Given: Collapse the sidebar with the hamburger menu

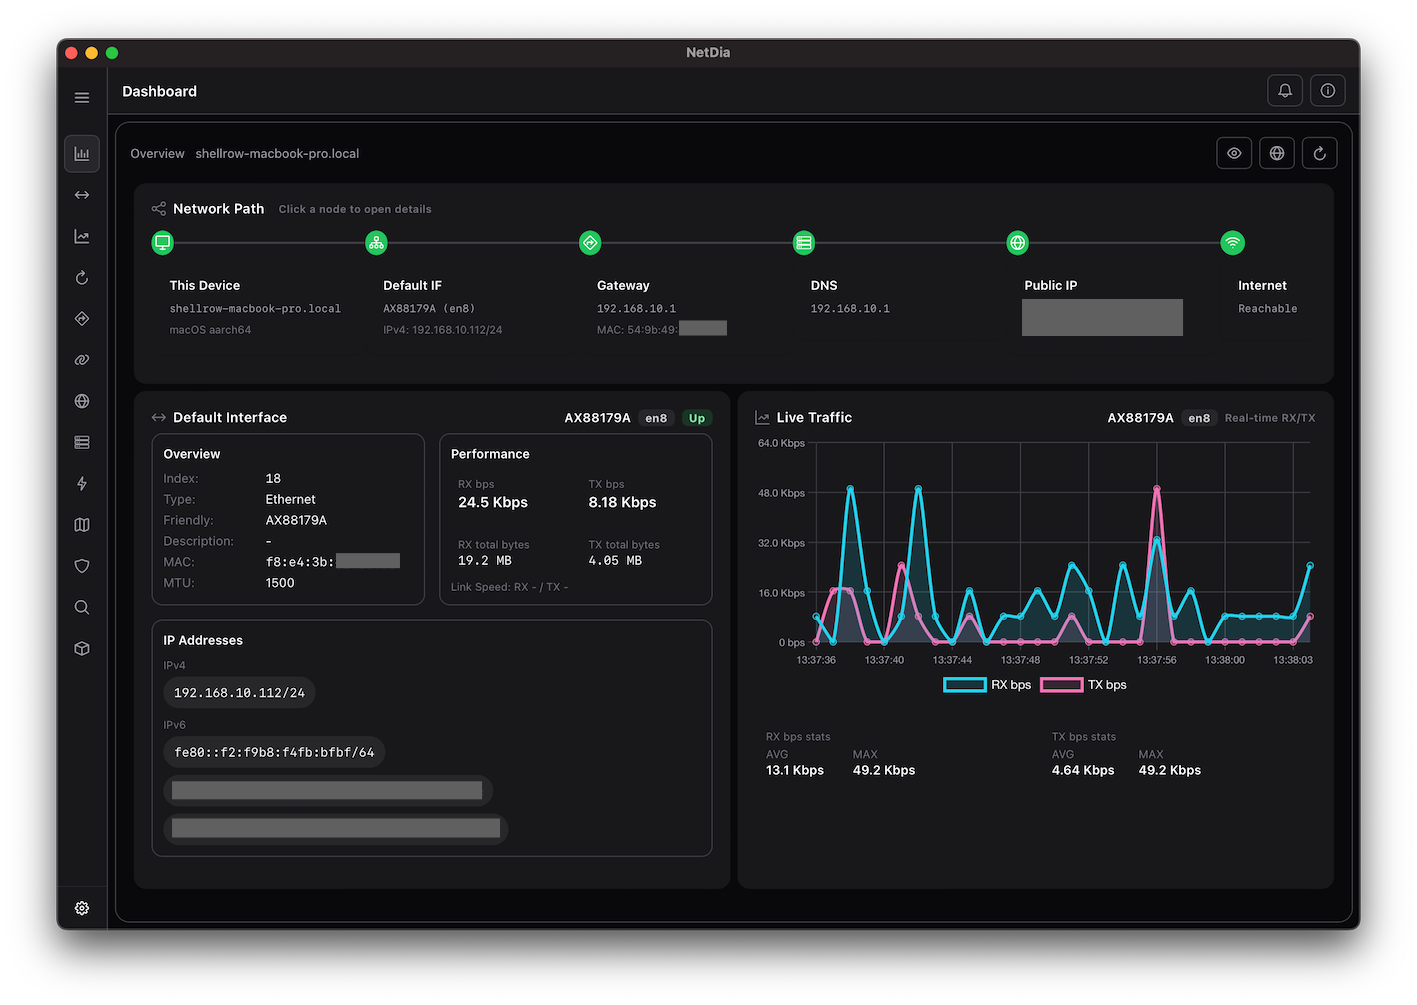Looking at the screenshot, I should (x=82, y=97).
